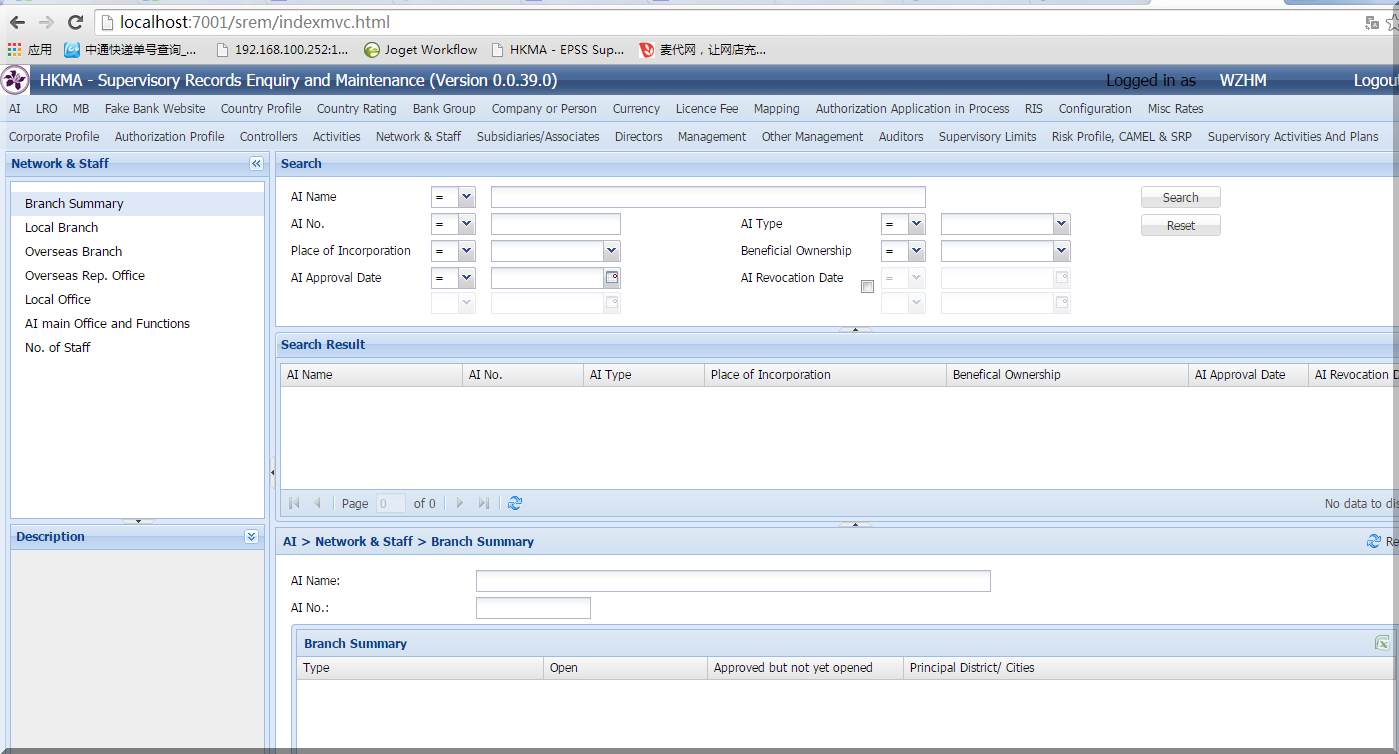Click the browser reload button
Viewport: 1399px width, 754px height.
(x=75, y=22)
